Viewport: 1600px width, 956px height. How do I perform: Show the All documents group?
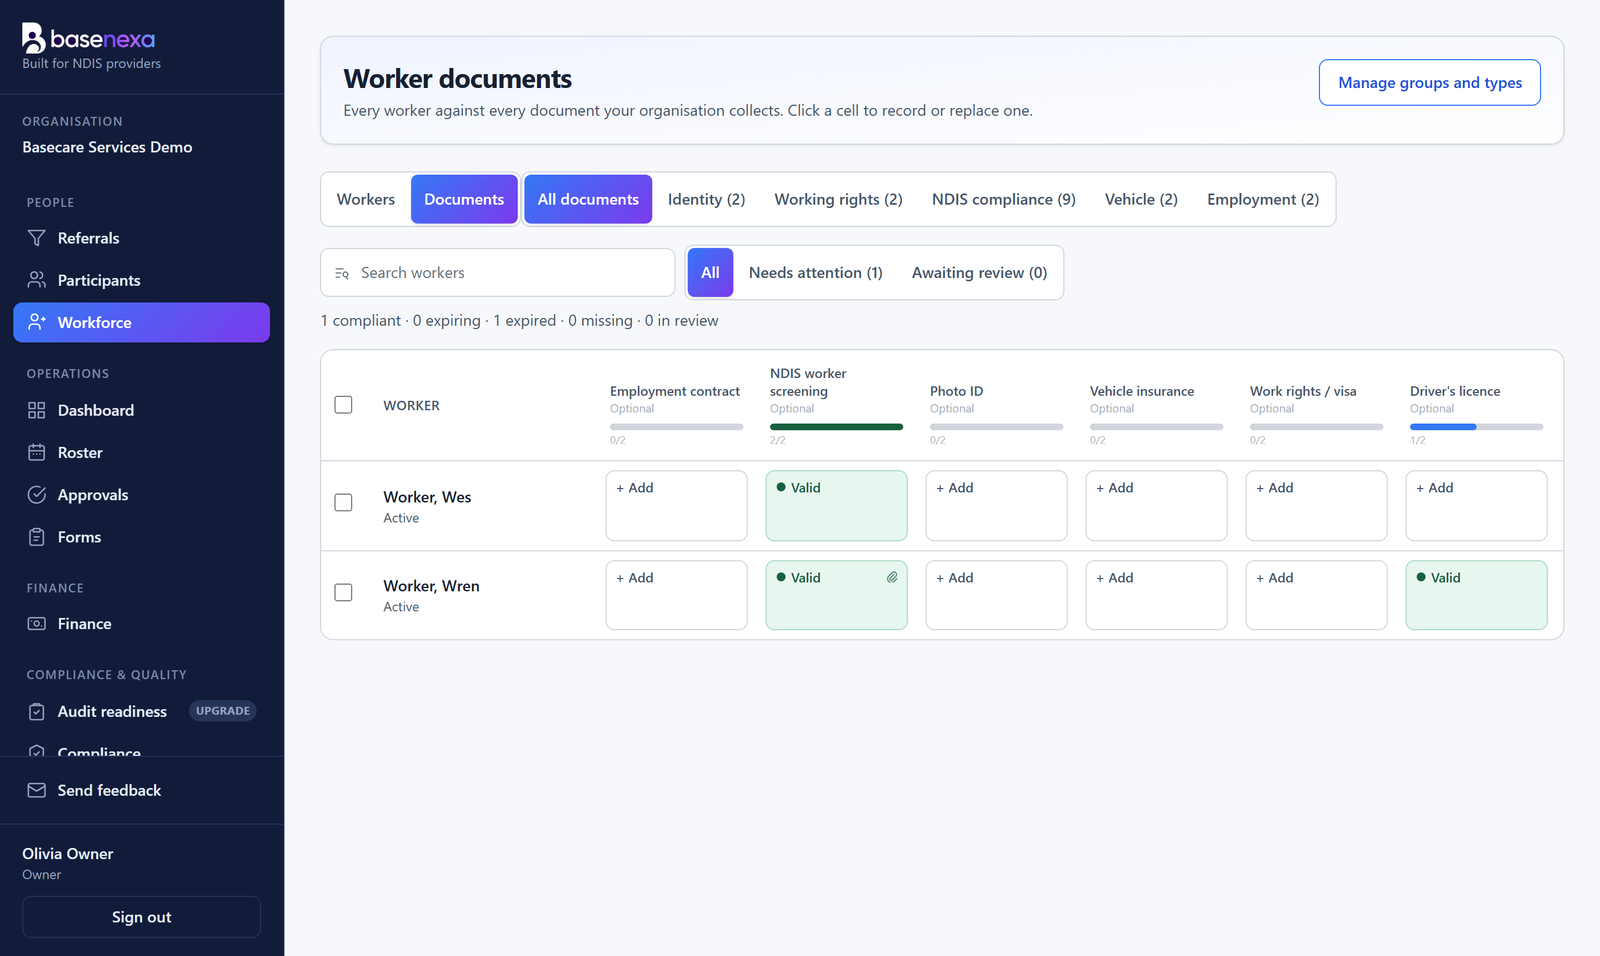pyautogui.click(x=588, y=199)
